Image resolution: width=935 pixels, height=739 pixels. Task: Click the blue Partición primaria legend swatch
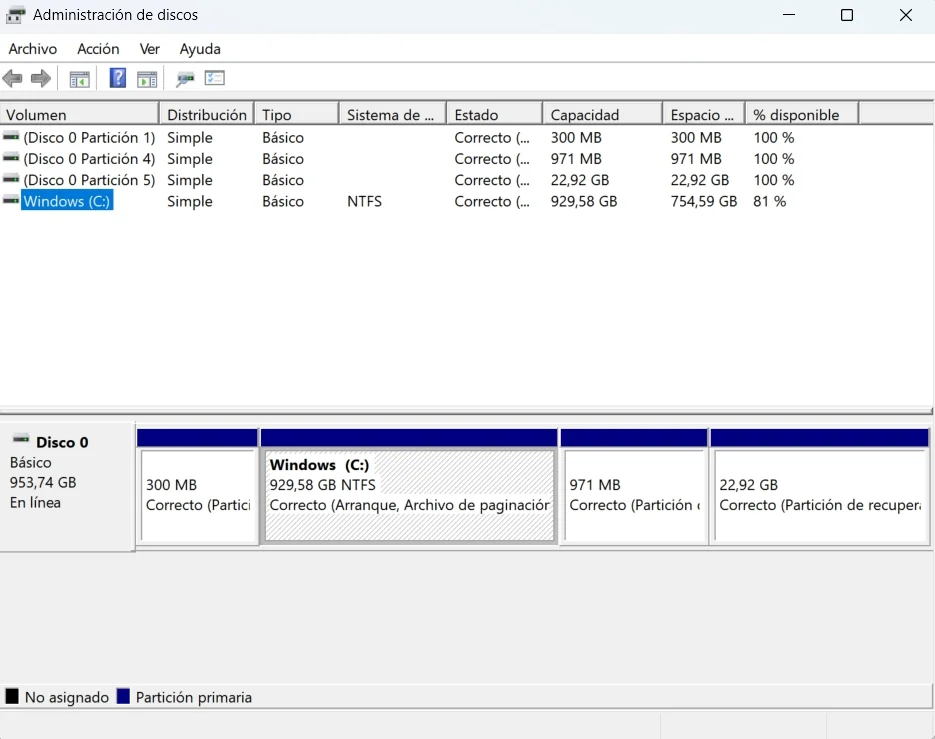pos(123,696)
